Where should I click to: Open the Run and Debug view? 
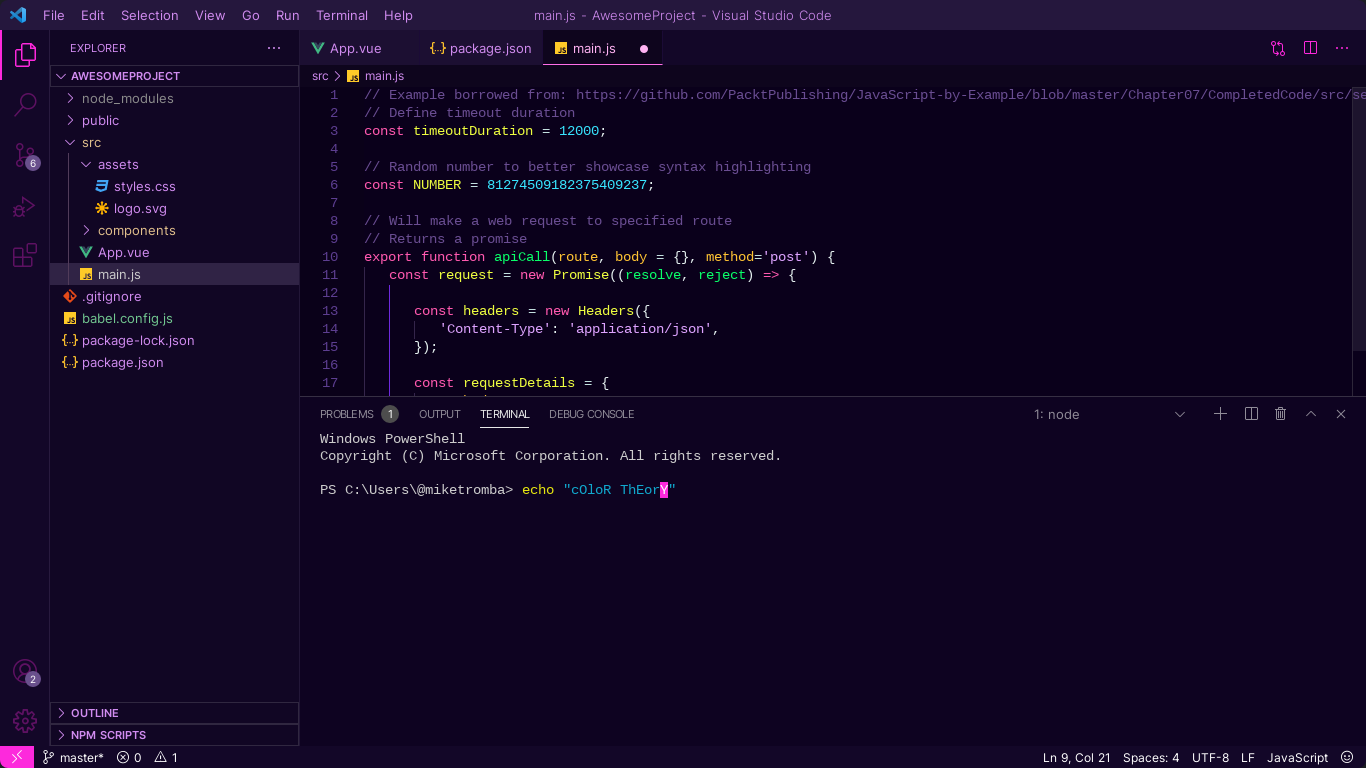point(25,207)
